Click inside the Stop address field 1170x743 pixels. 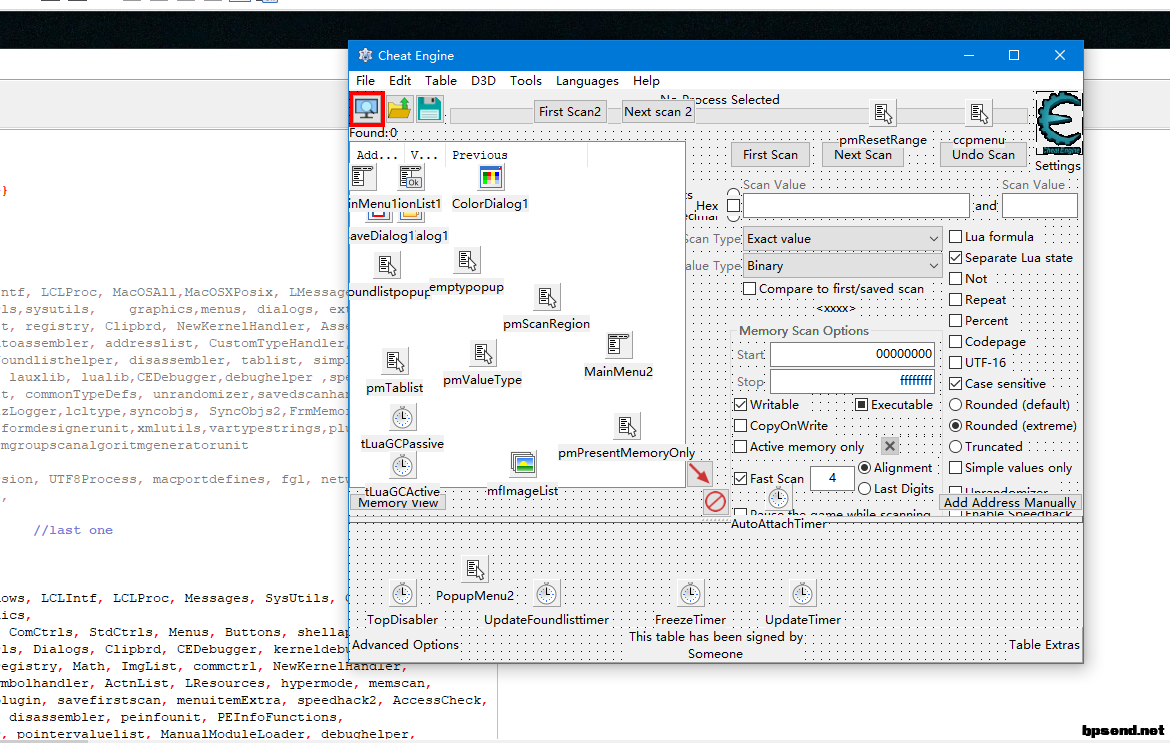852,381
